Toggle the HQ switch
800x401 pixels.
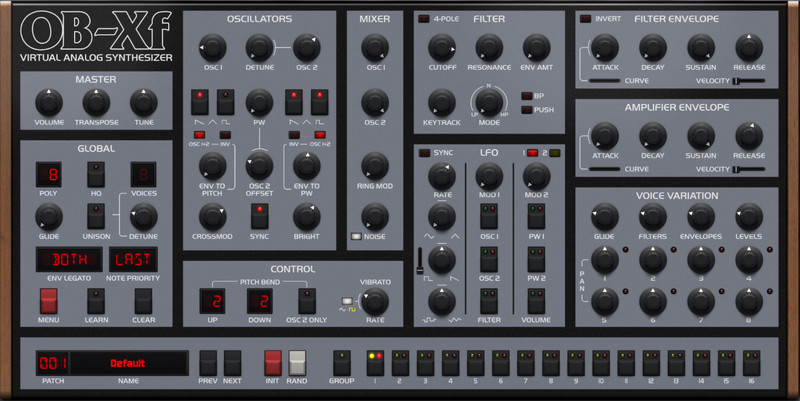(96, 175)
